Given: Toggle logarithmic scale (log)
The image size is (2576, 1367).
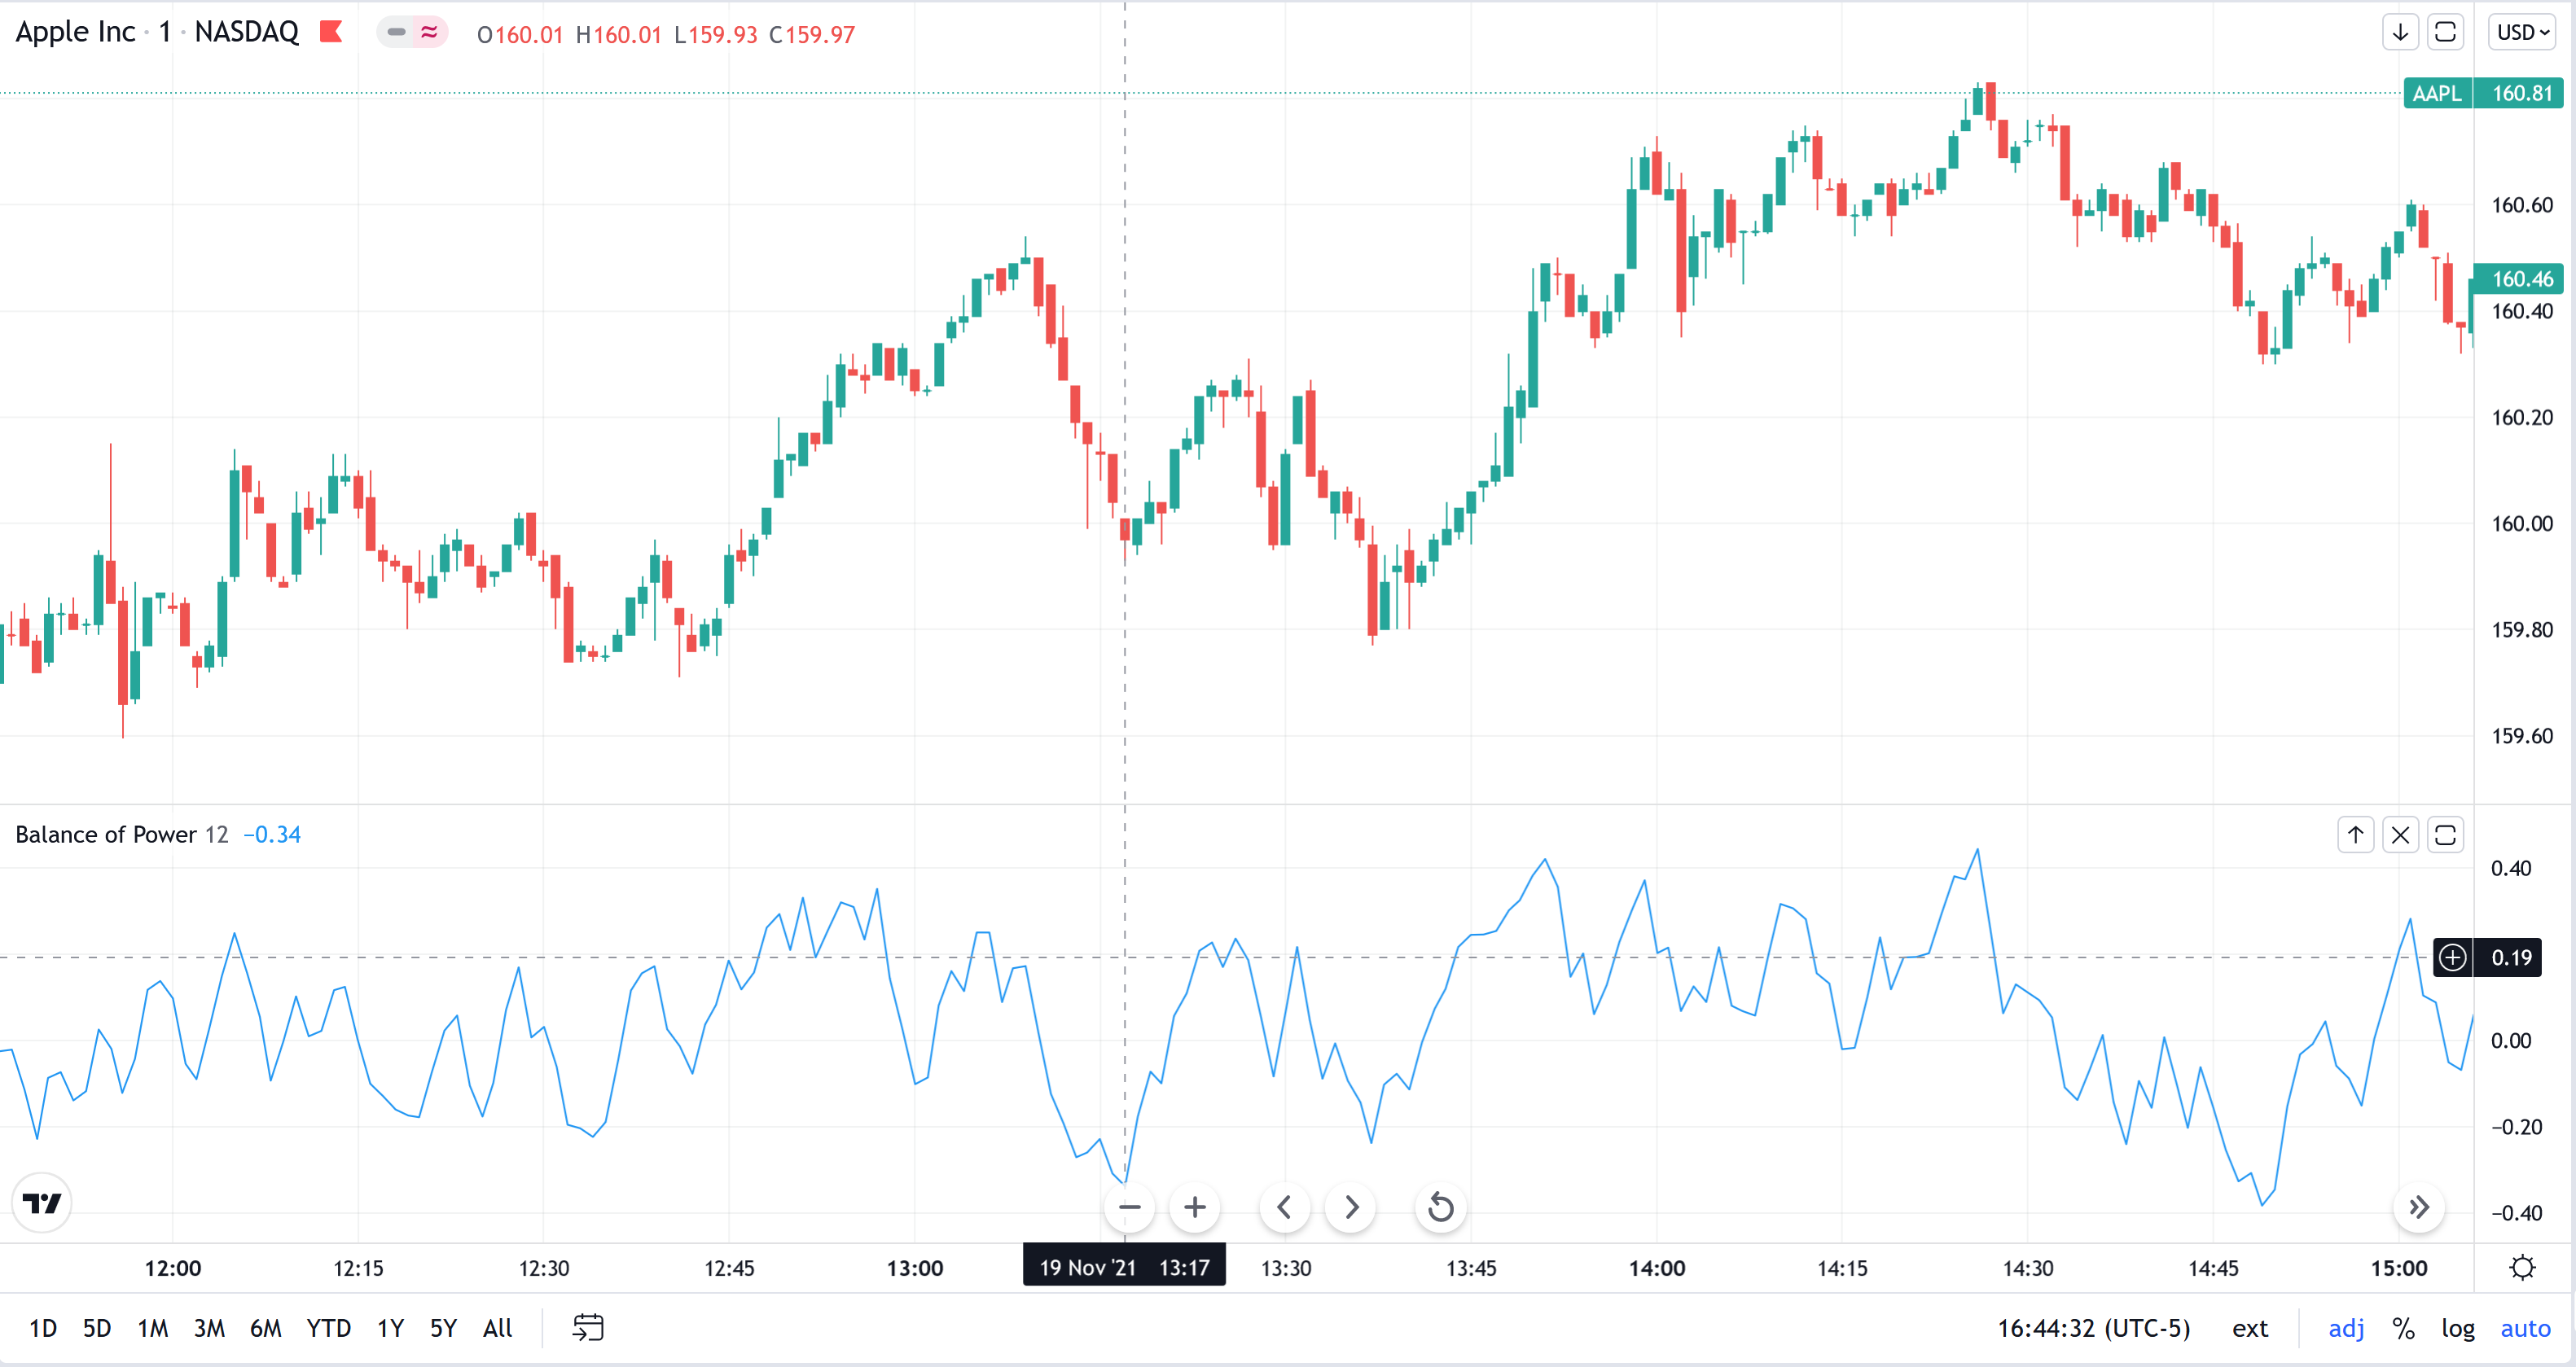Looking at the screenshot, I should tap(2458, 1328).
